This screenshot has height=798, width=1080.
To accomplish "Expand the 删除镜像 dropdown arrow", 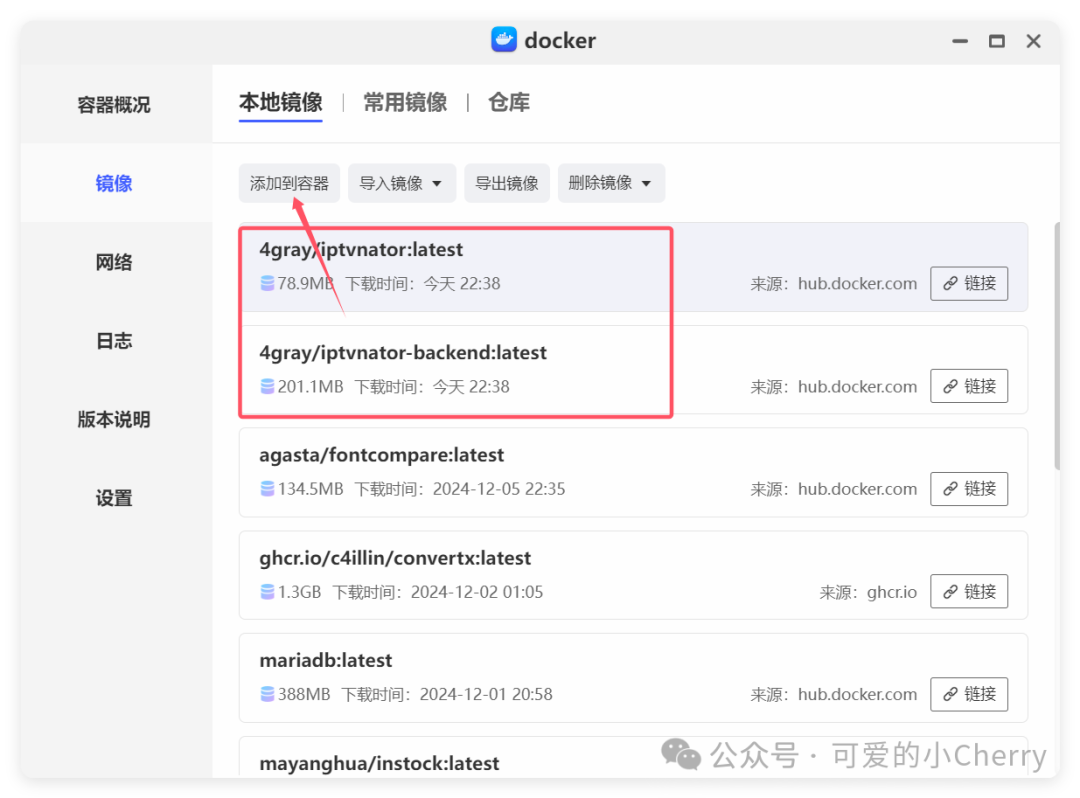I will [x=646, y=184].
